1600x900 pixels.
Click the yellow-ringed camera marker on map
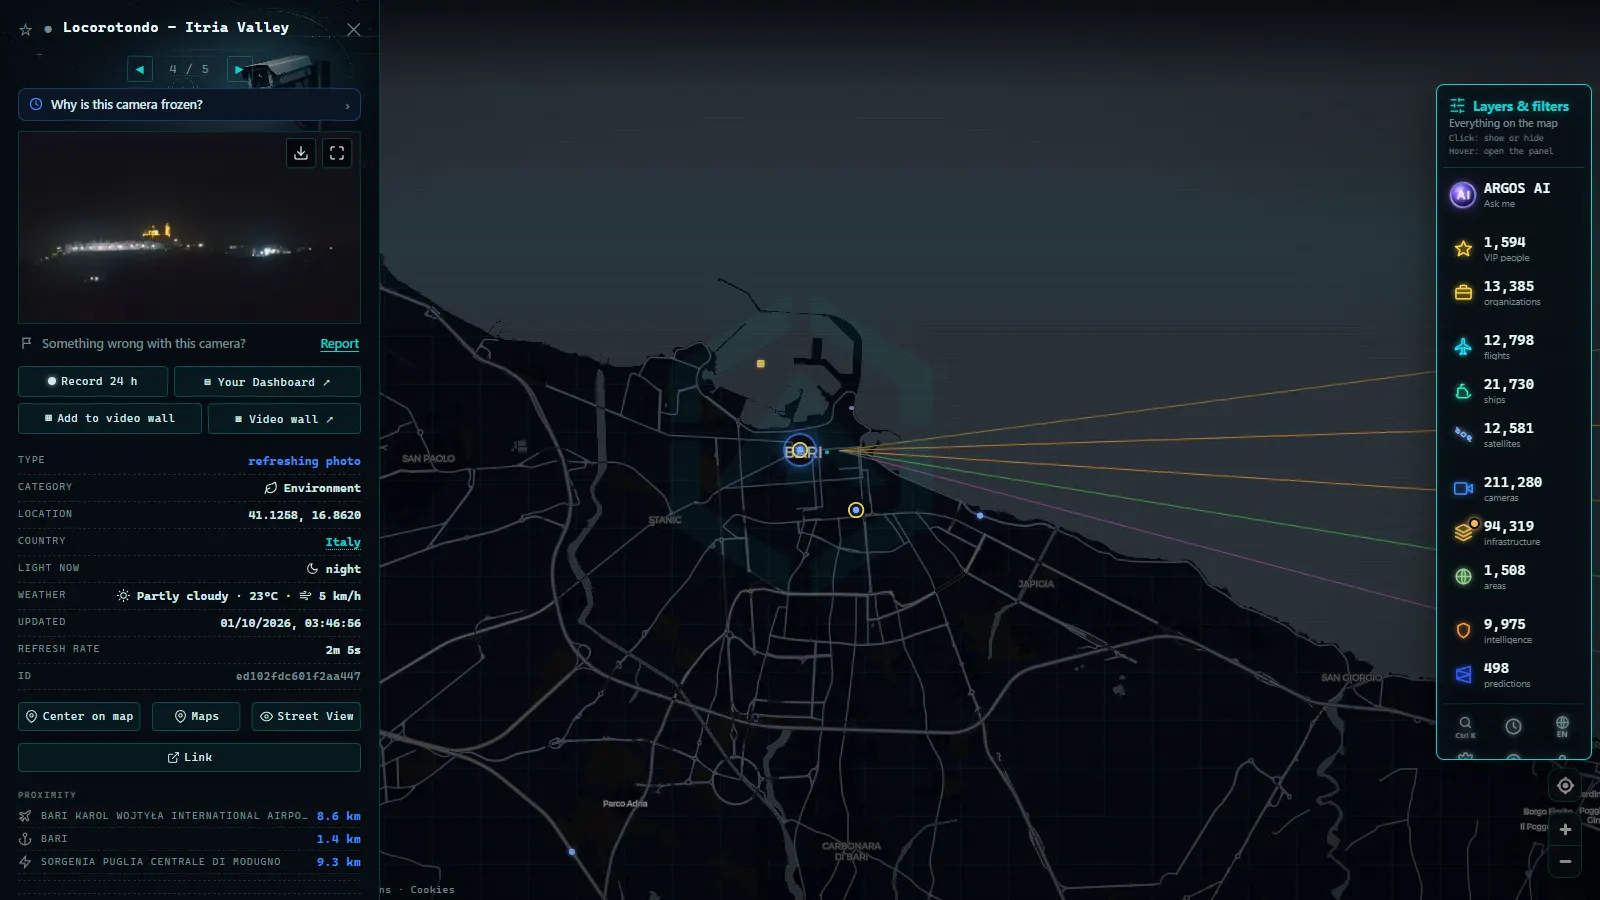[856, 510]
